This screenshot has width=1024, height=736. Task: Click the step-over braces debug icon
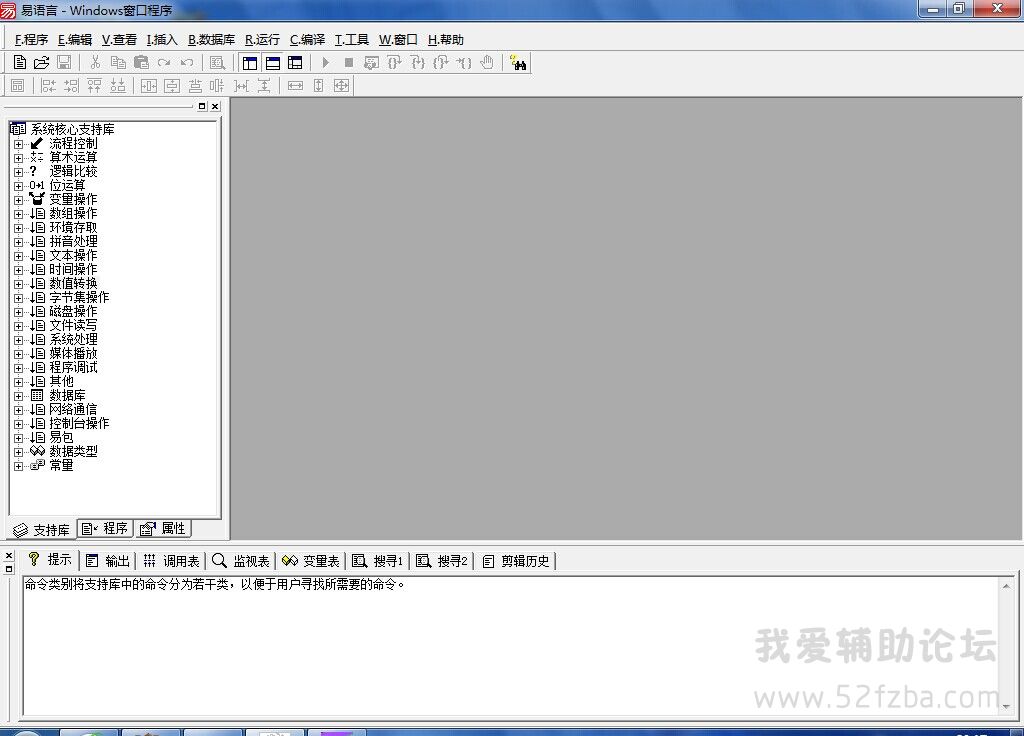(394, 63)
